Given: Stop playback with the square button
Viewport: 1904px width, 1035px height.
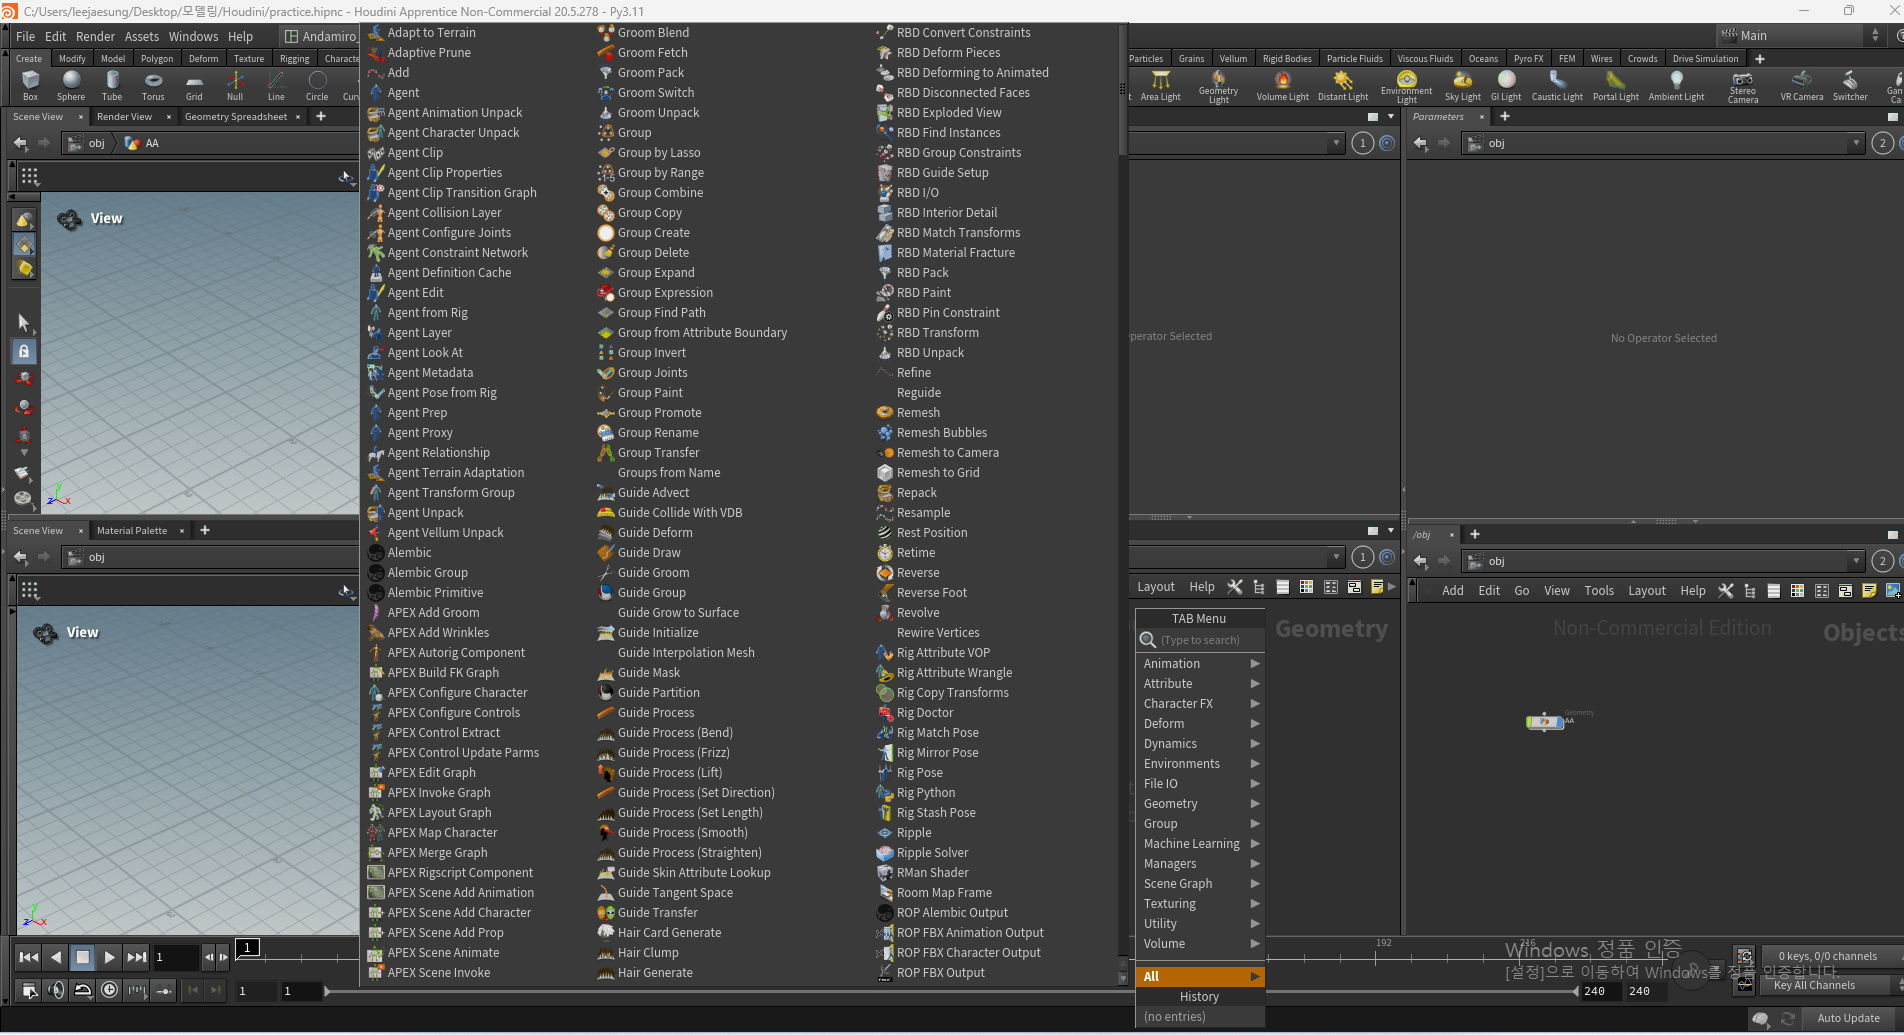Looking at the screenshot, I should 83,957.
